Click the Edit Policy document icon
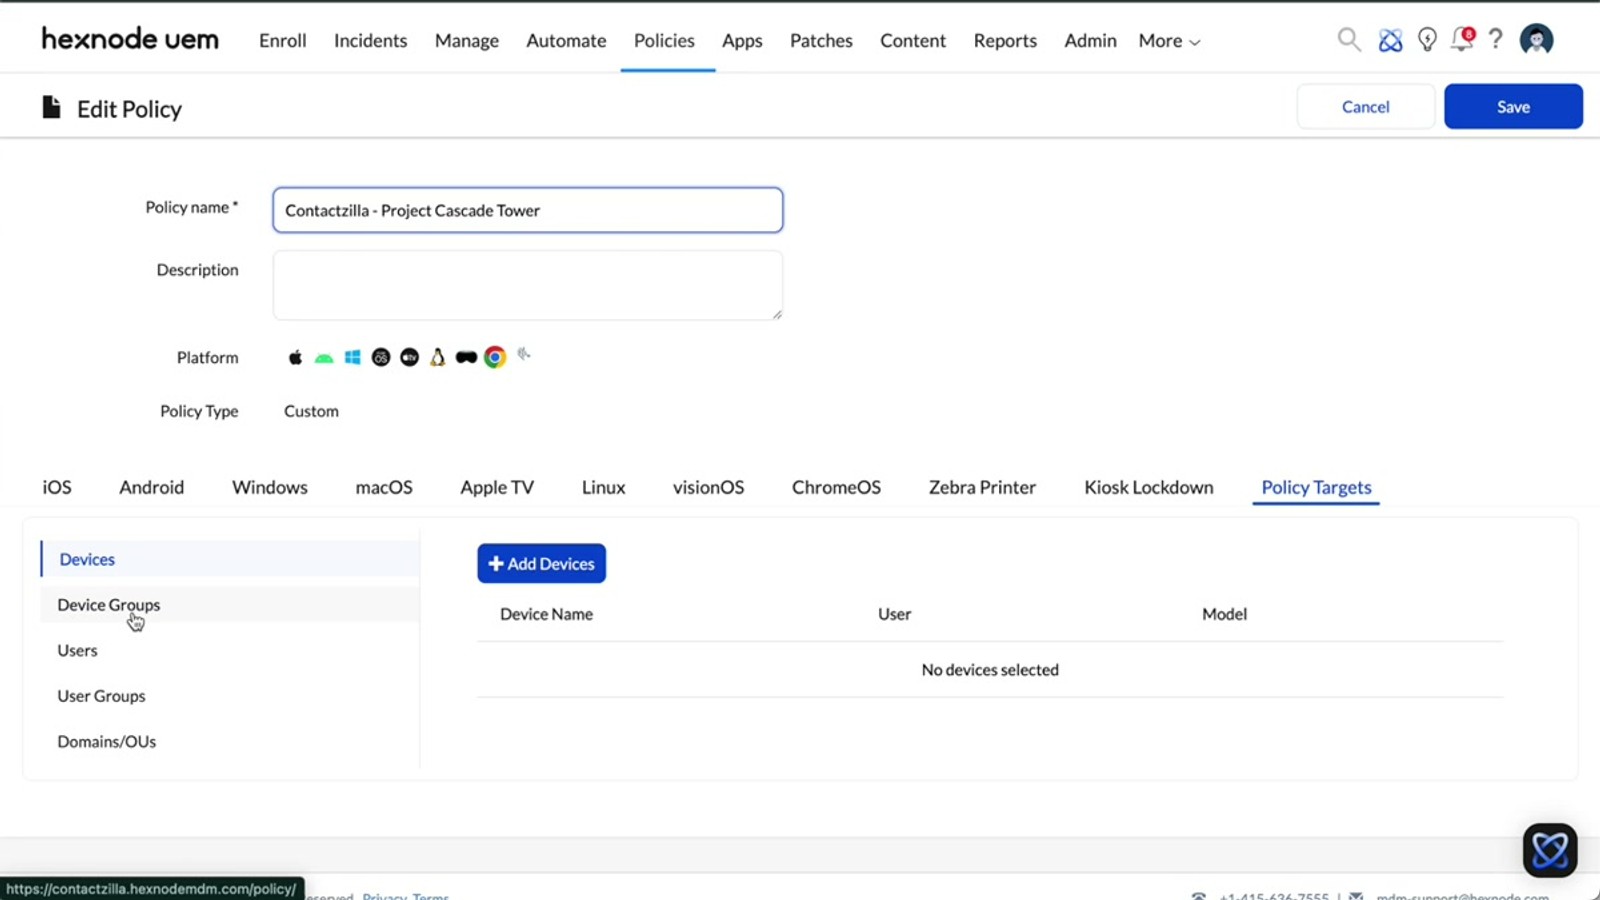 (x=52, y=107)
